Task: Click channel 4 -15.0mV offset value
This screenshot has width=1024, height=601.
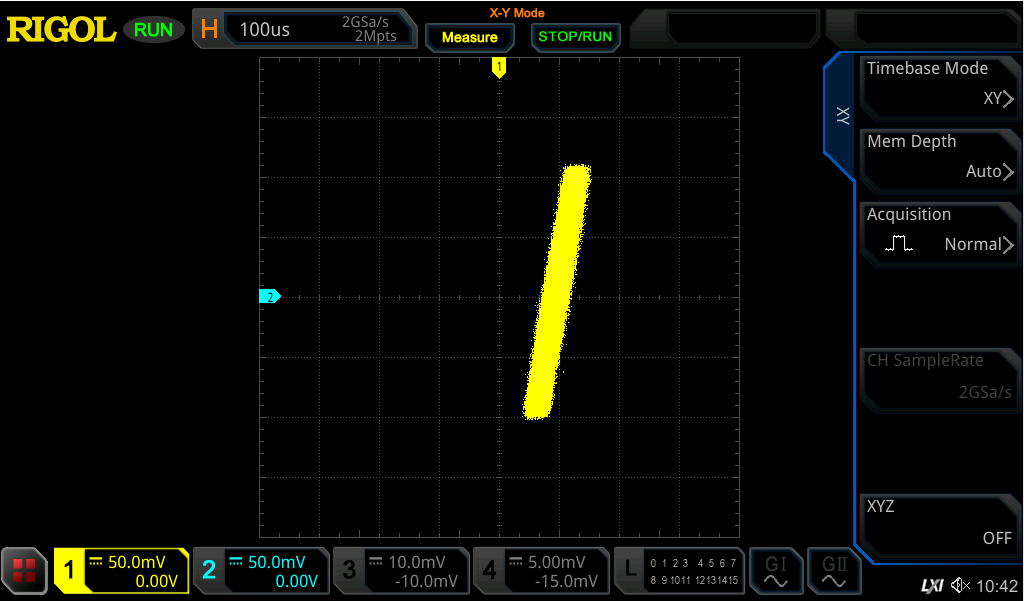Action: tap(566, 581)
